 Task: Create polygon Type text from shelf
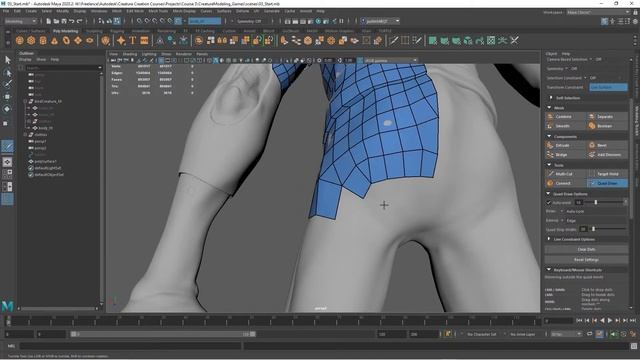(132, 40)
